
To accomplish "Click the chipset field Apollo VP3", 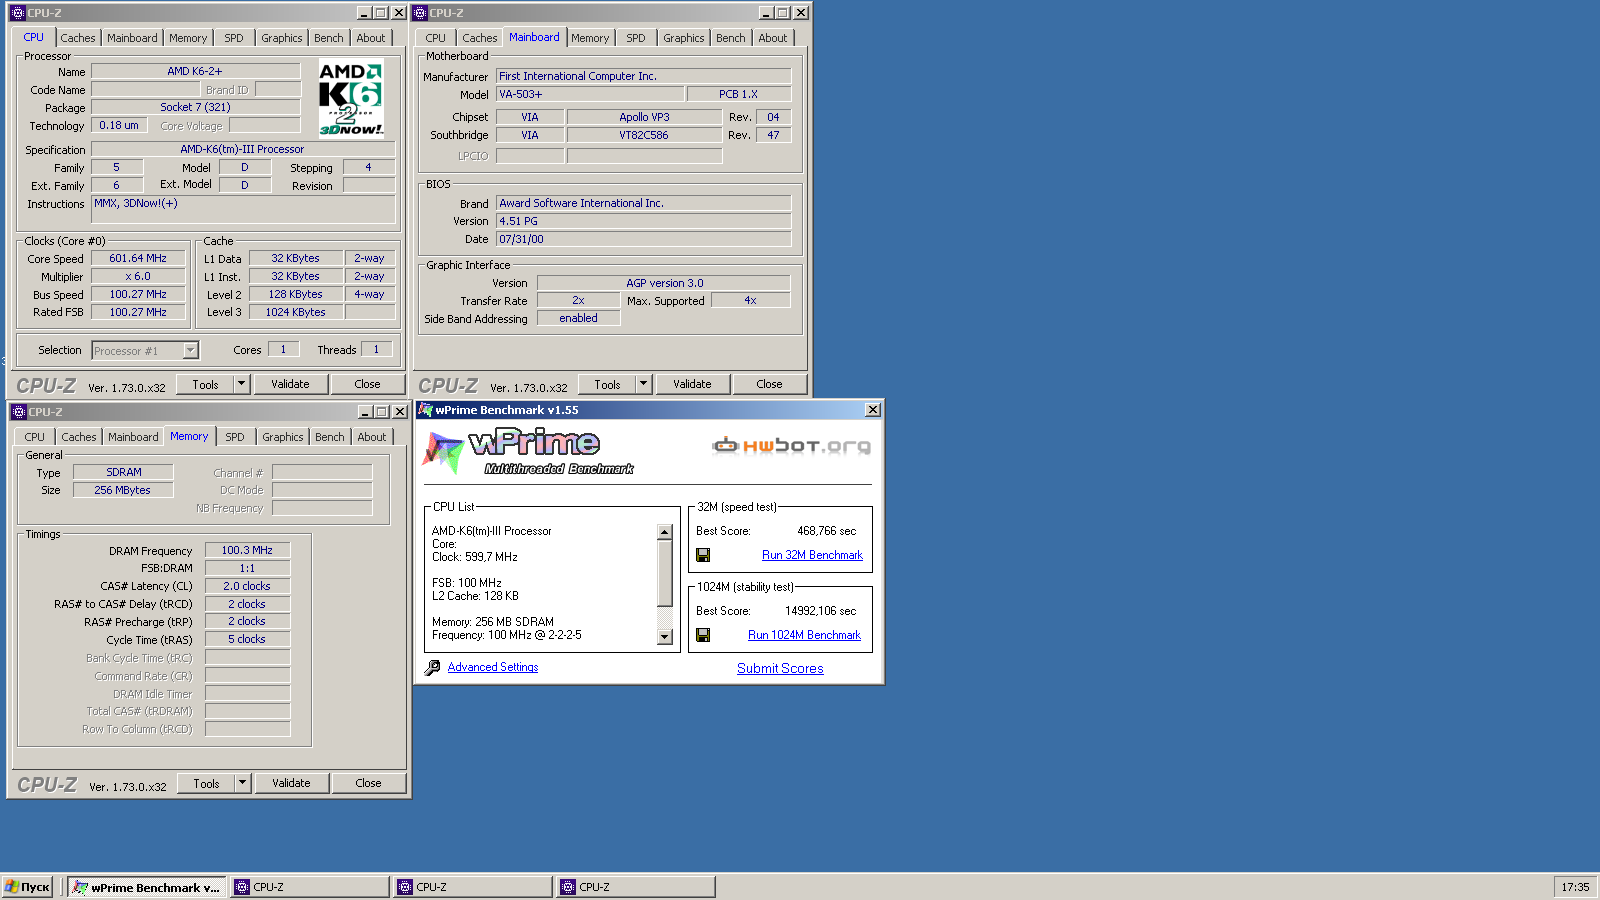I will [644, 117].
